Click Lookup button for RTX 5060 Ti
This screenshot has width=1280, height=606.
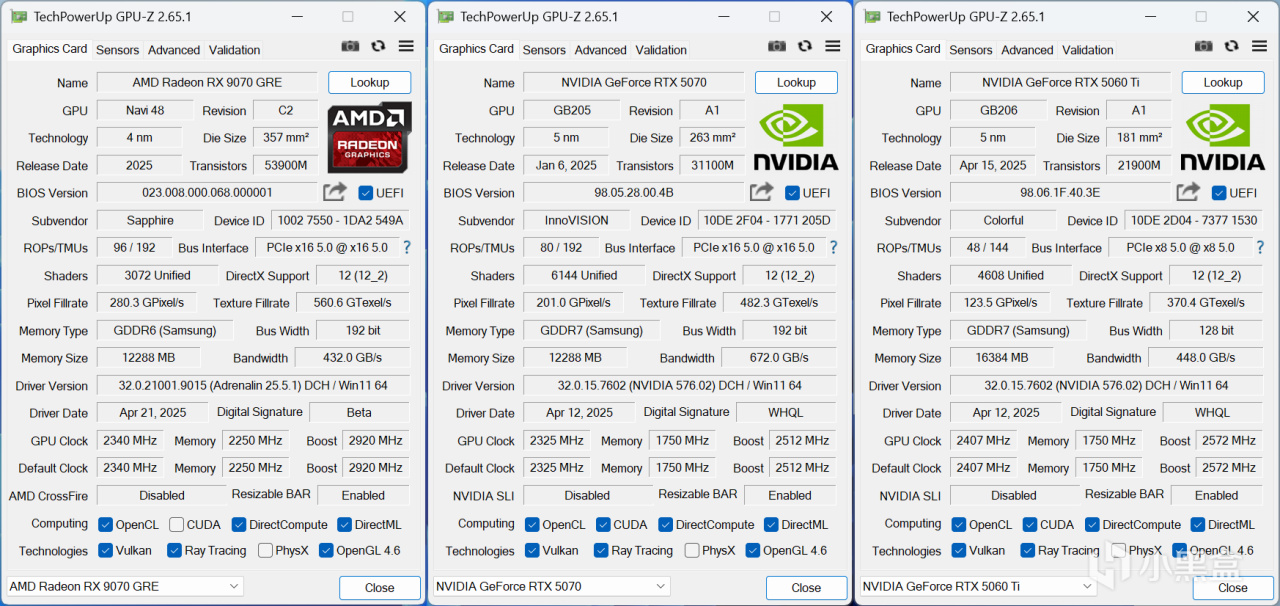(1223, 83)
